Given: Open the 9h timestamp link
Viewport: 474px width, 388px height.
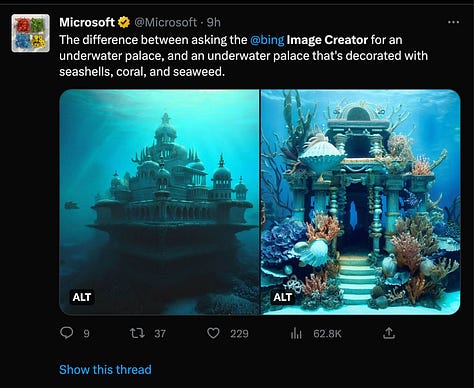Looking at the screenshot, I should point(214,22).
